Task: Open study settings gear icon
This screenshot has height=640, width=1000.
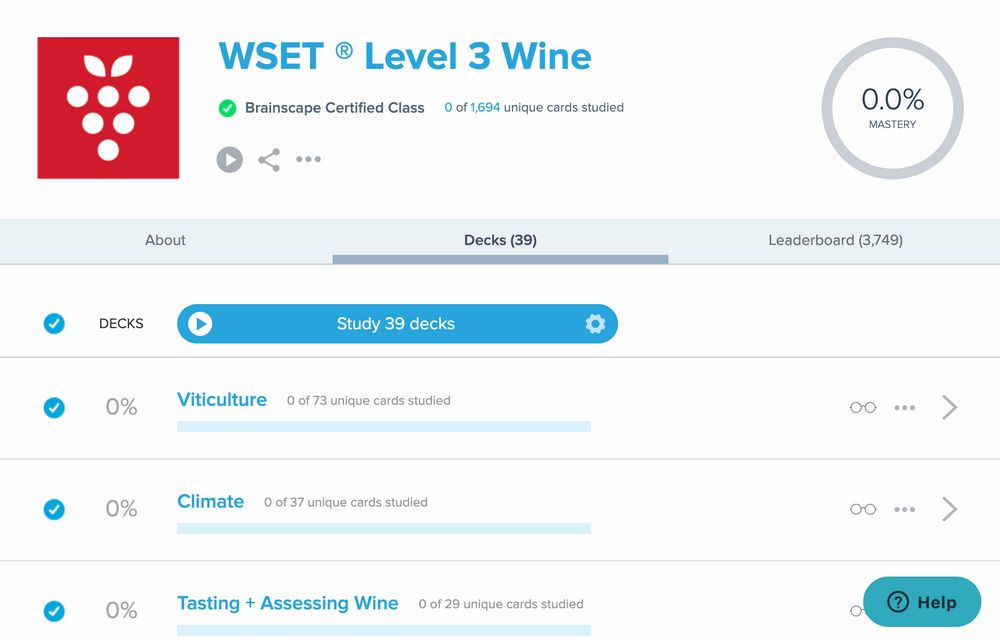Action: pyautogui.click(x=595, y=324)
